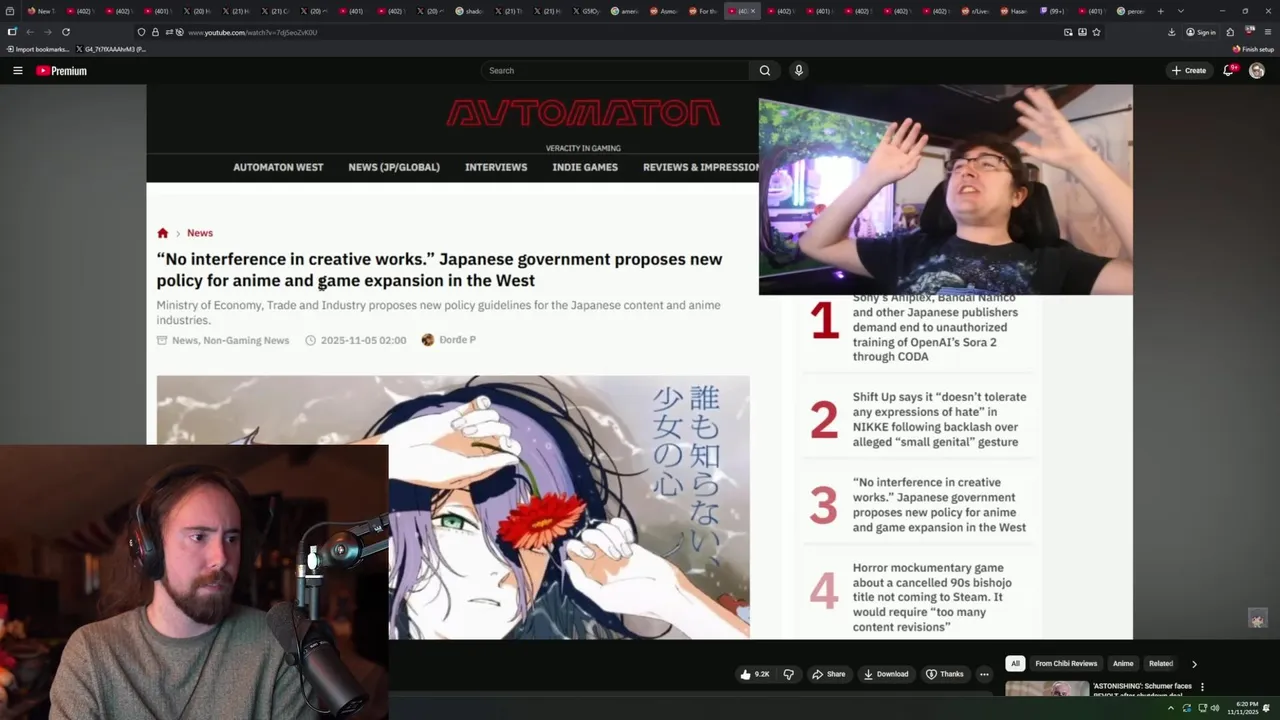Screen dimensions: 1280x720
Task: Open Firefox View sidebar icon
Action: pyautogui.click(x=10, y=11)
